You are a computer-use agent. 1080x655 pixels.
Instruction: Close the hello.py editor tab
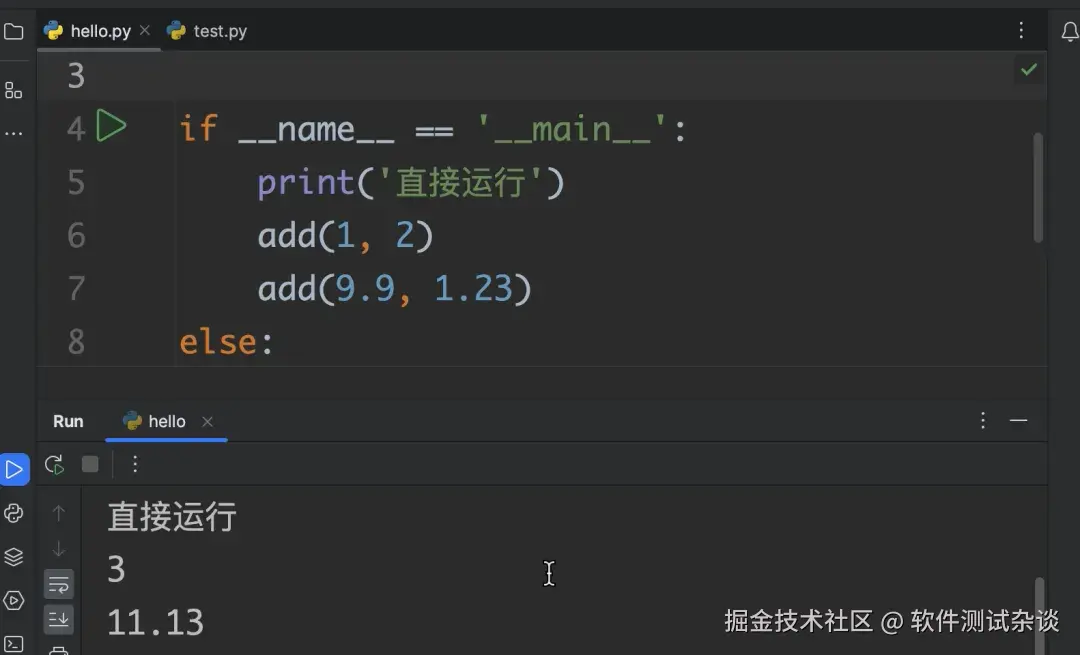(145, 30)
